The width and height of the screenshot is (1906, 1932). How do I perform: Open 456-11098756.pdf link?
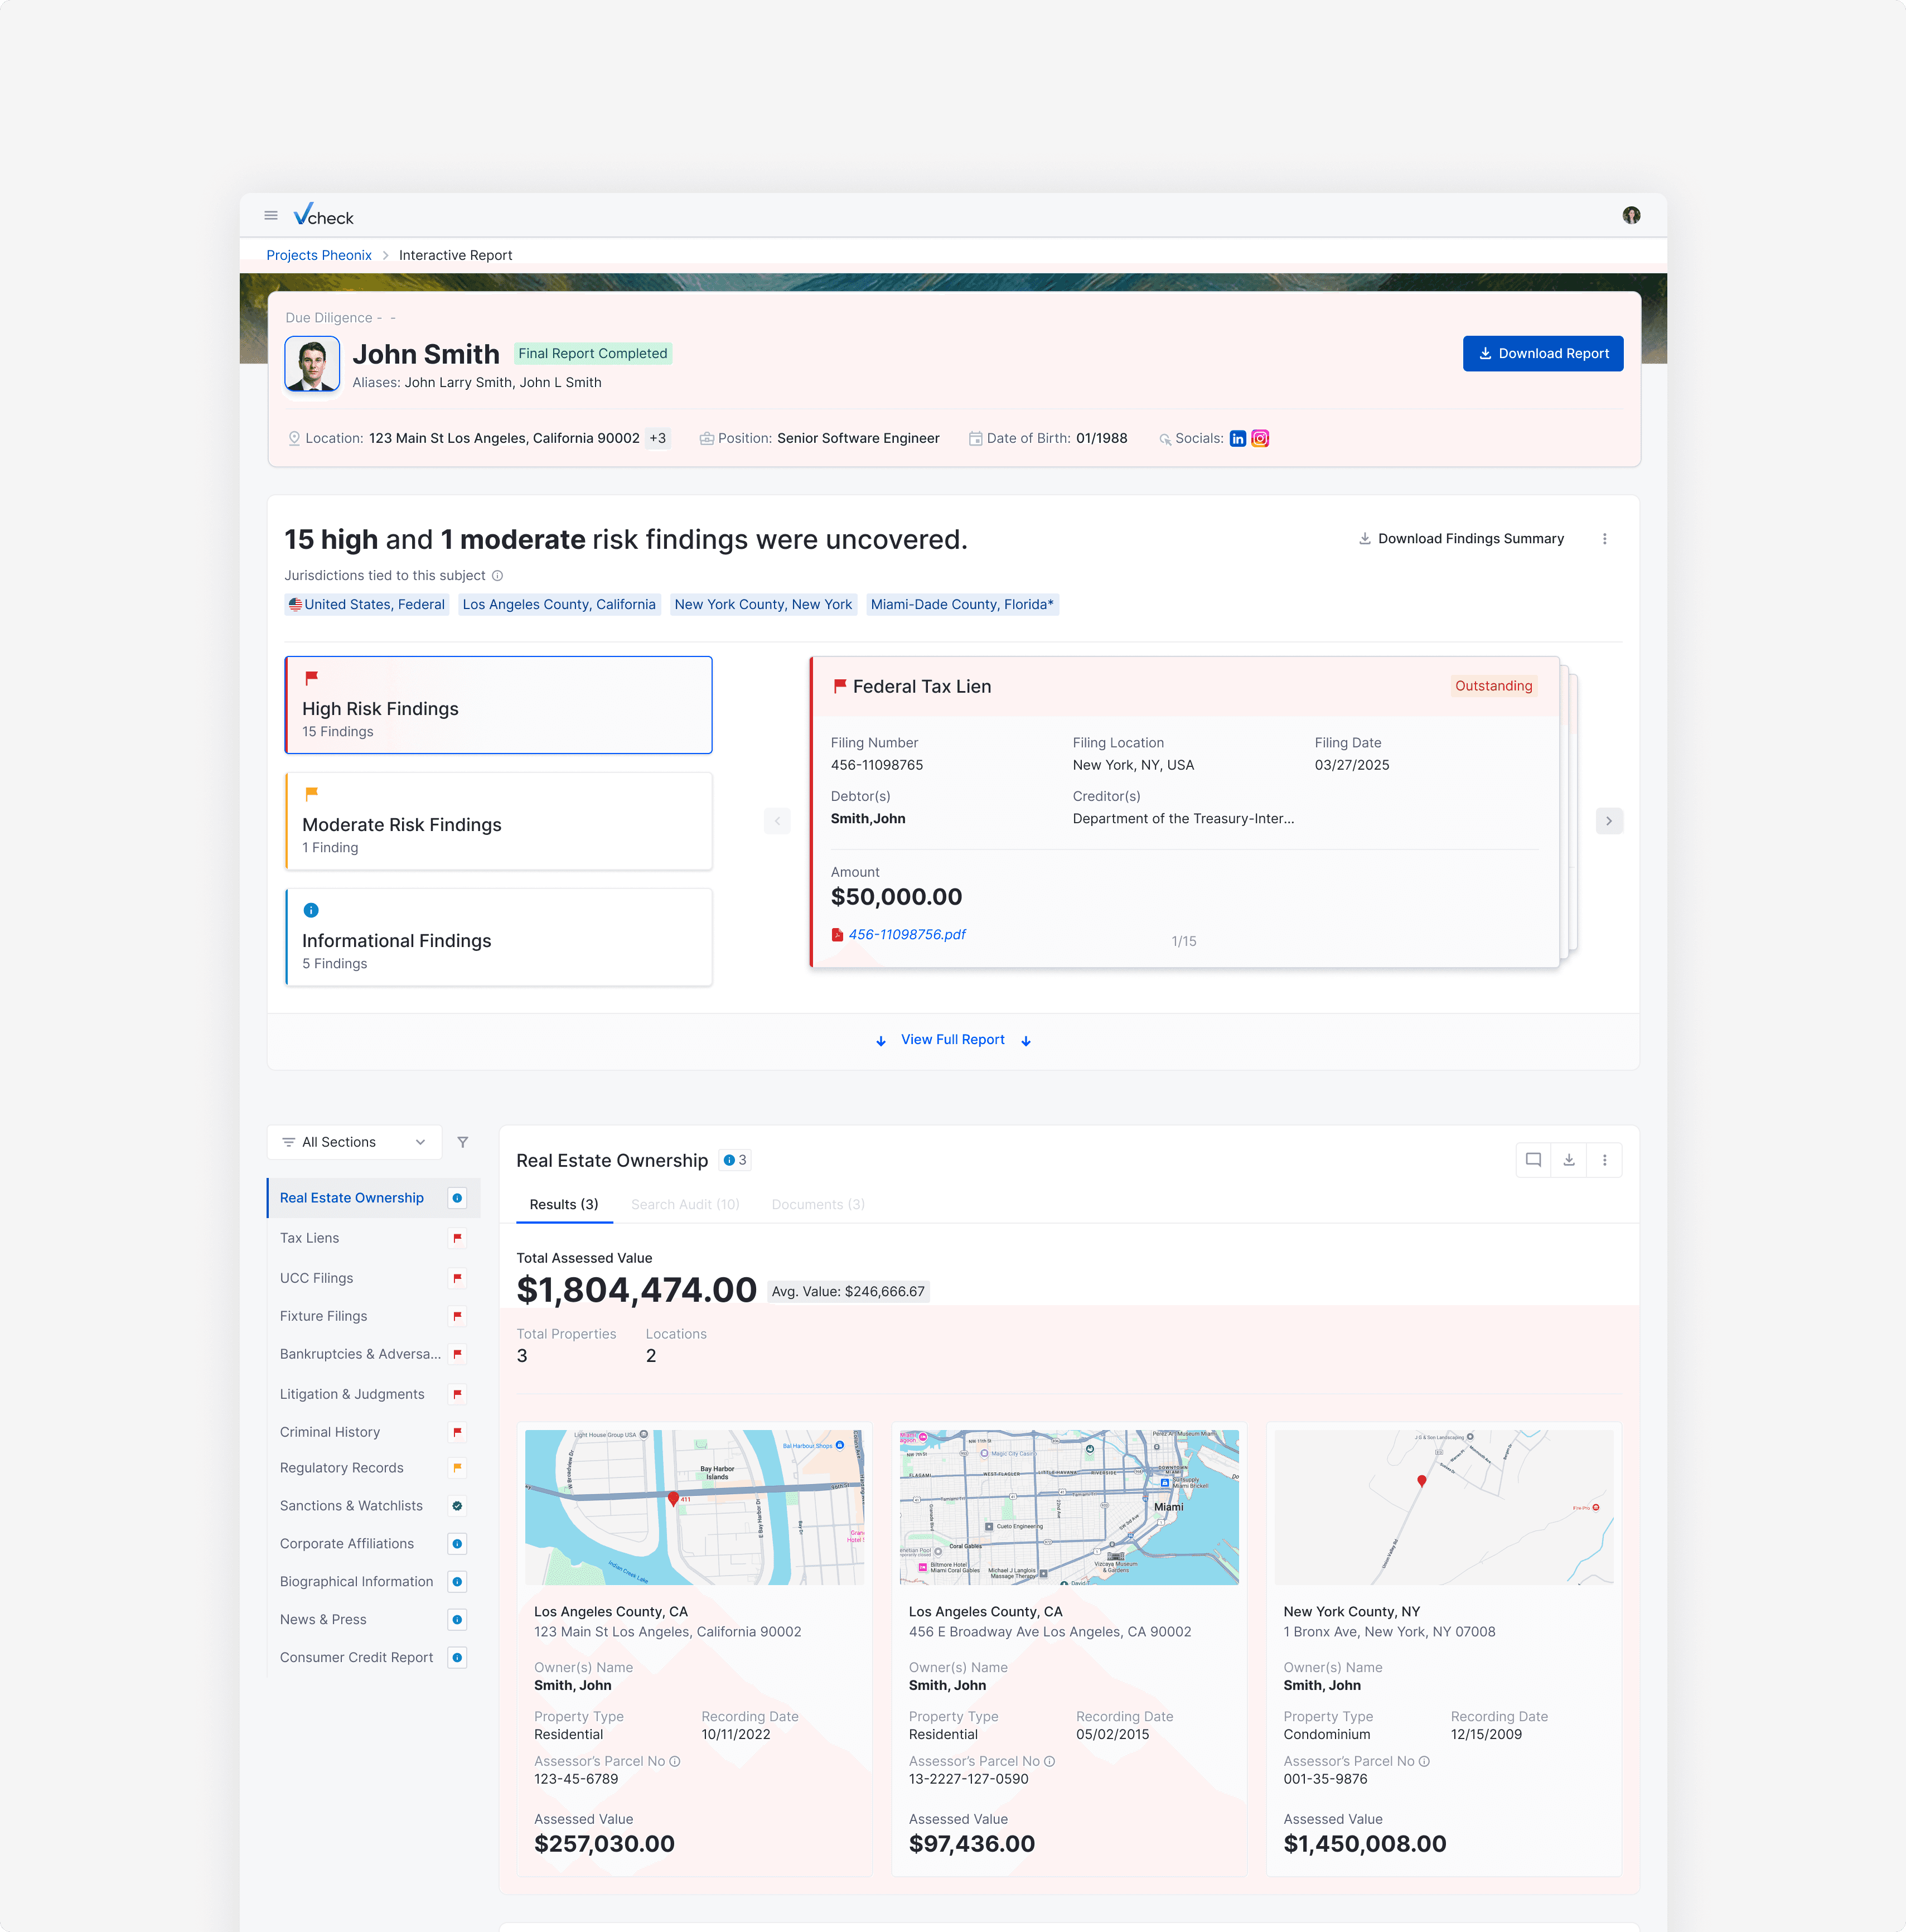coord(906,935)
